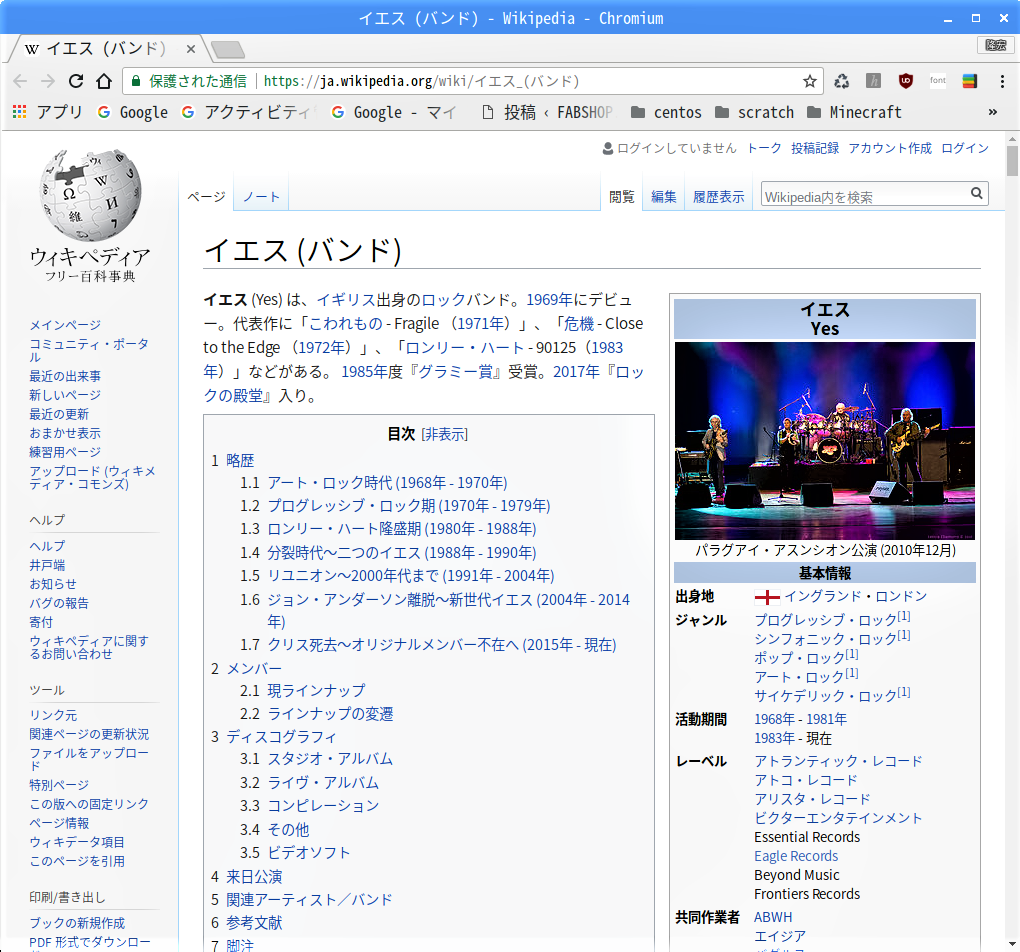The width and height of the screenshot is (1020, 952).
Task: Open the 投稿記録 link
Action: [x=814, y=148]
